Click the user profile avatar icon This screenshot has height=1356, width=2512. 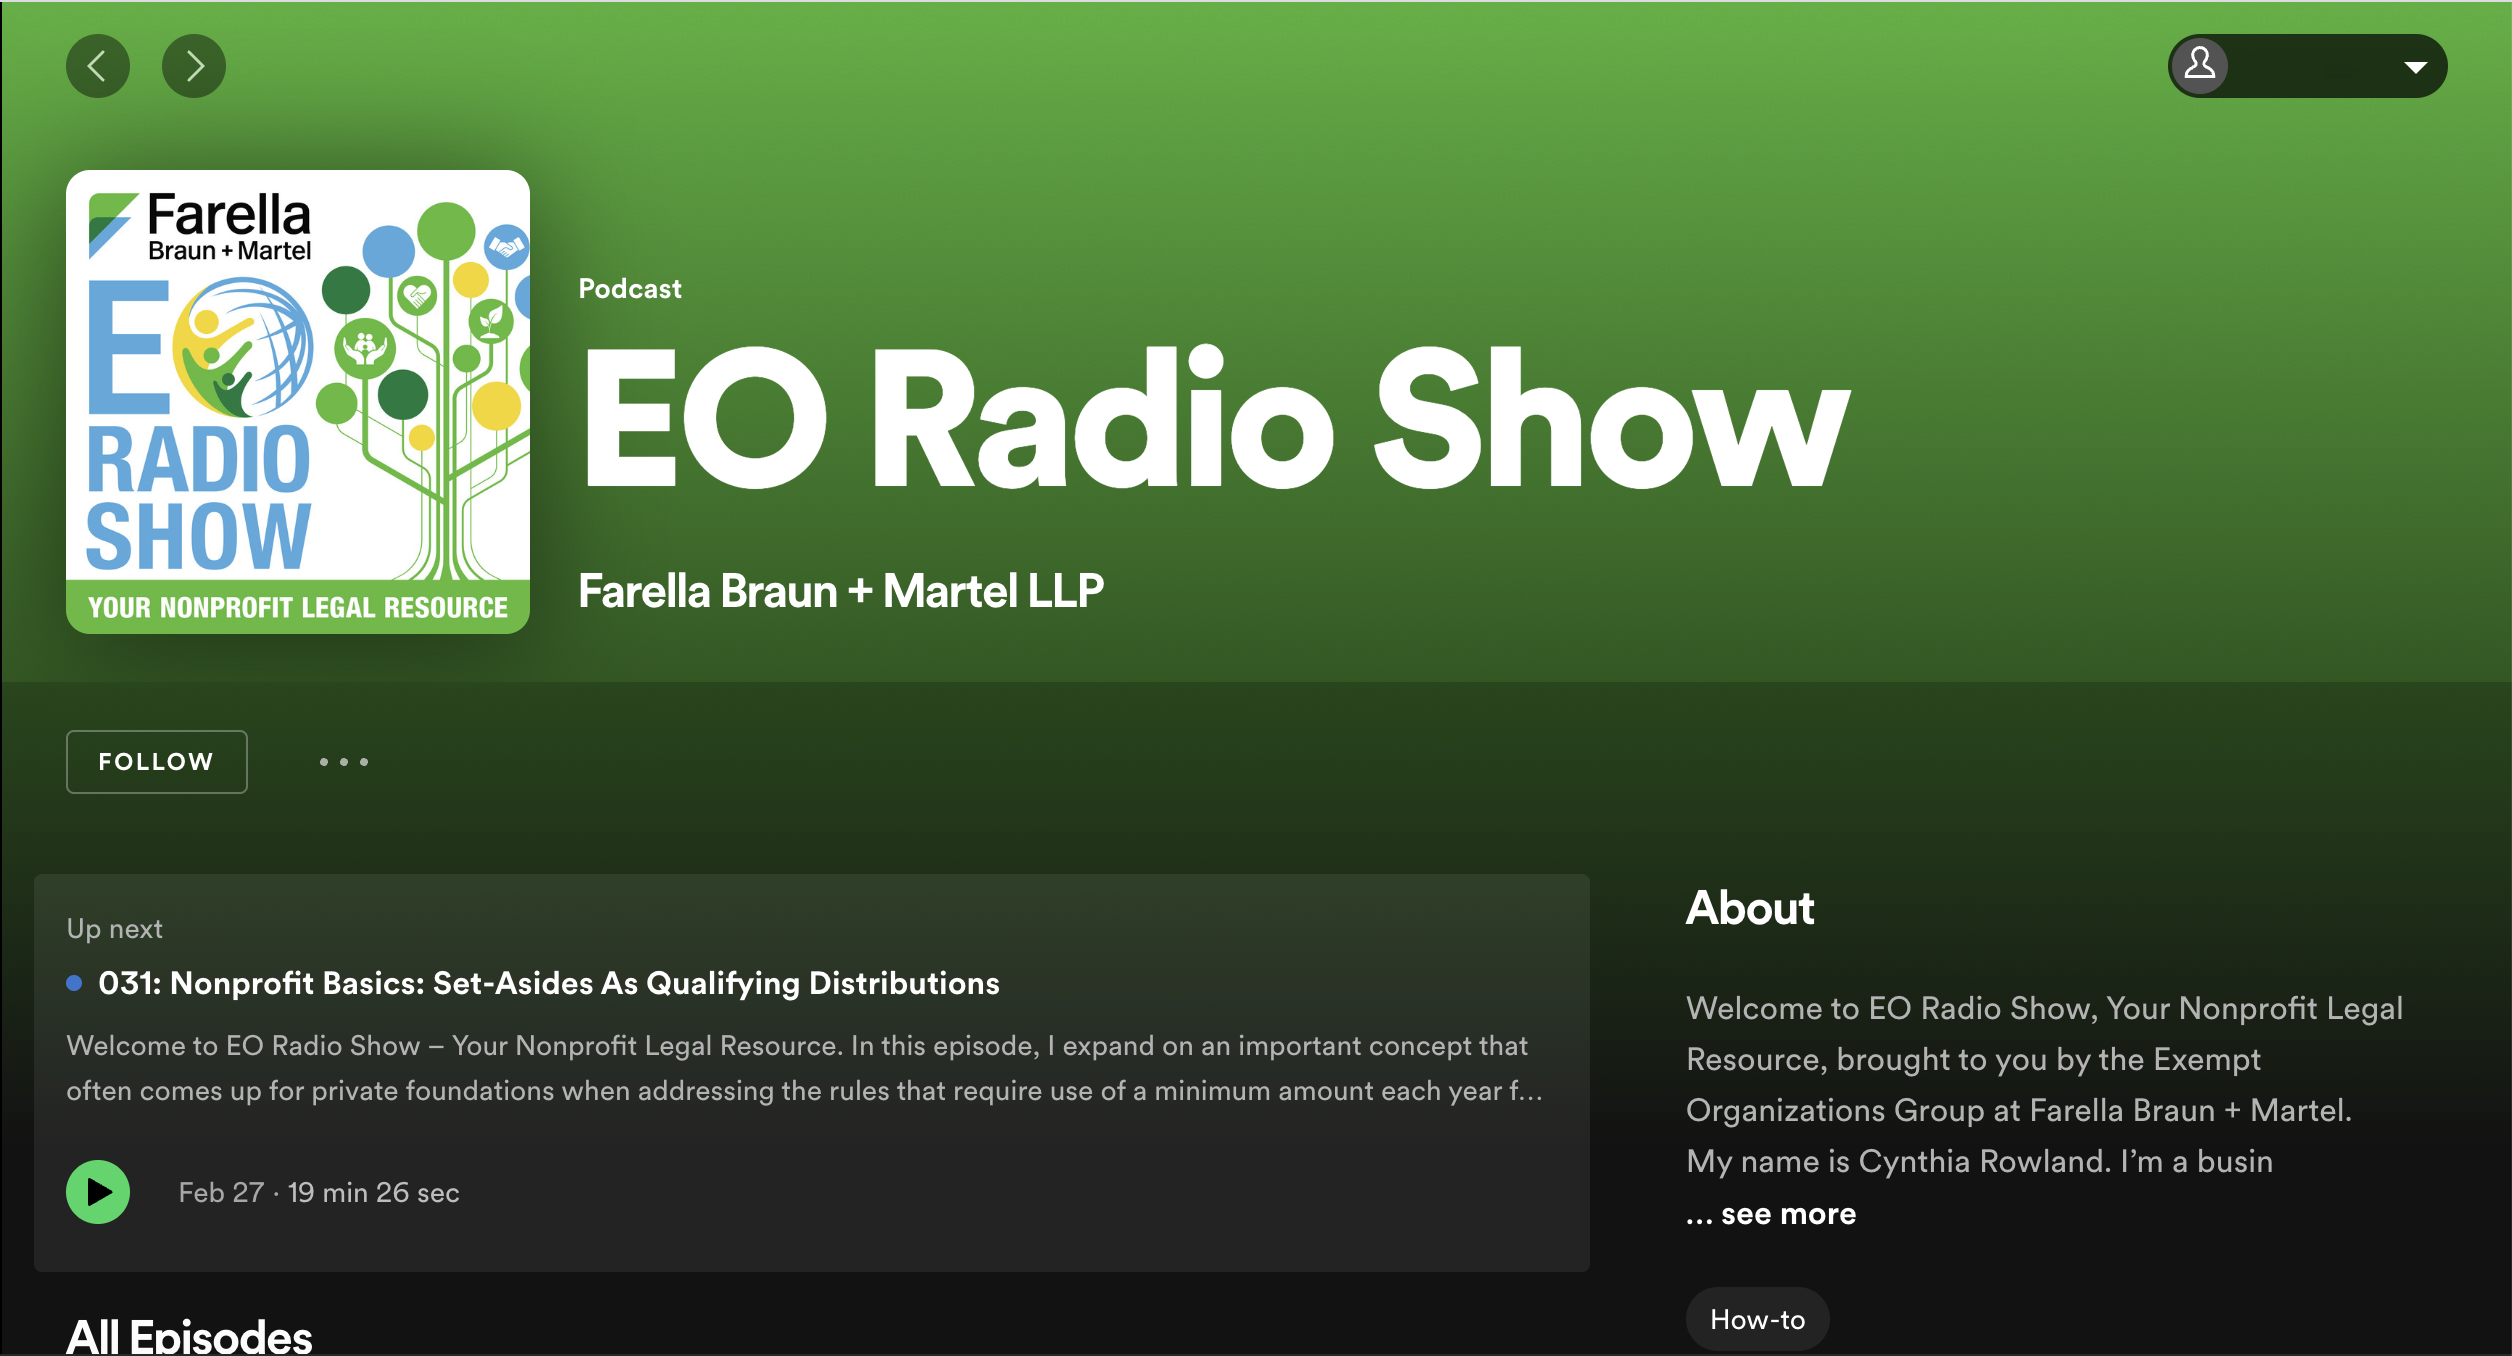2200,66
